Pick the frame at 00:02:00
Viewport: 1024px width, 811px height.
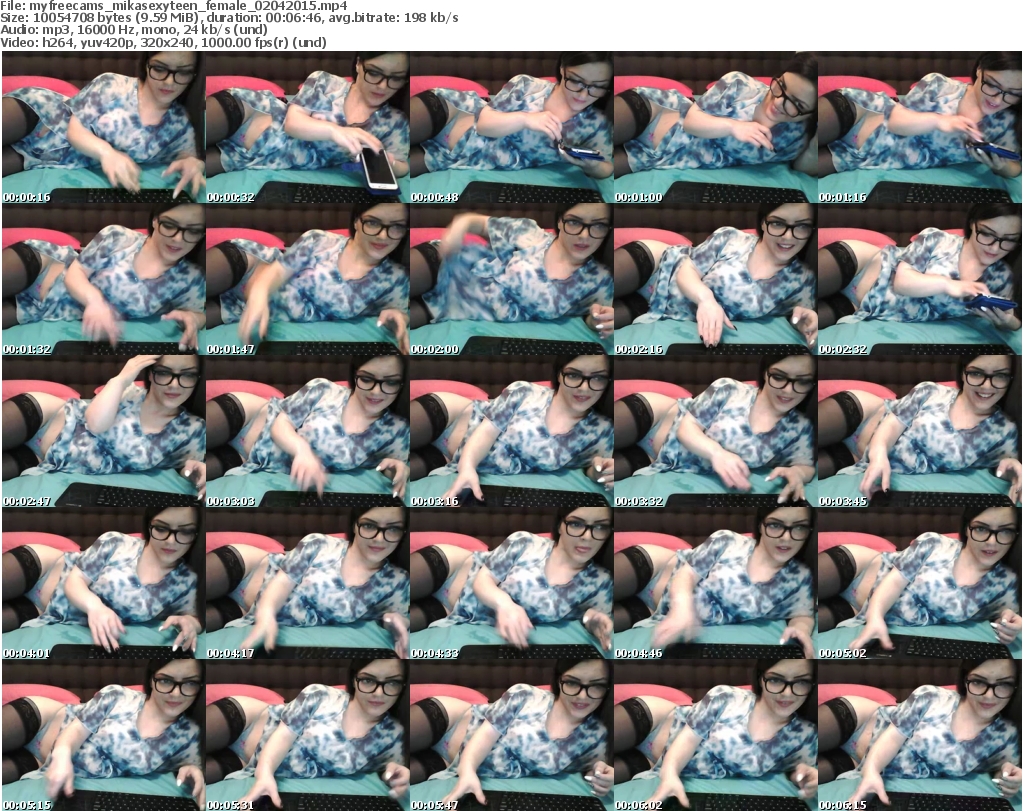[x=511, y=279]
